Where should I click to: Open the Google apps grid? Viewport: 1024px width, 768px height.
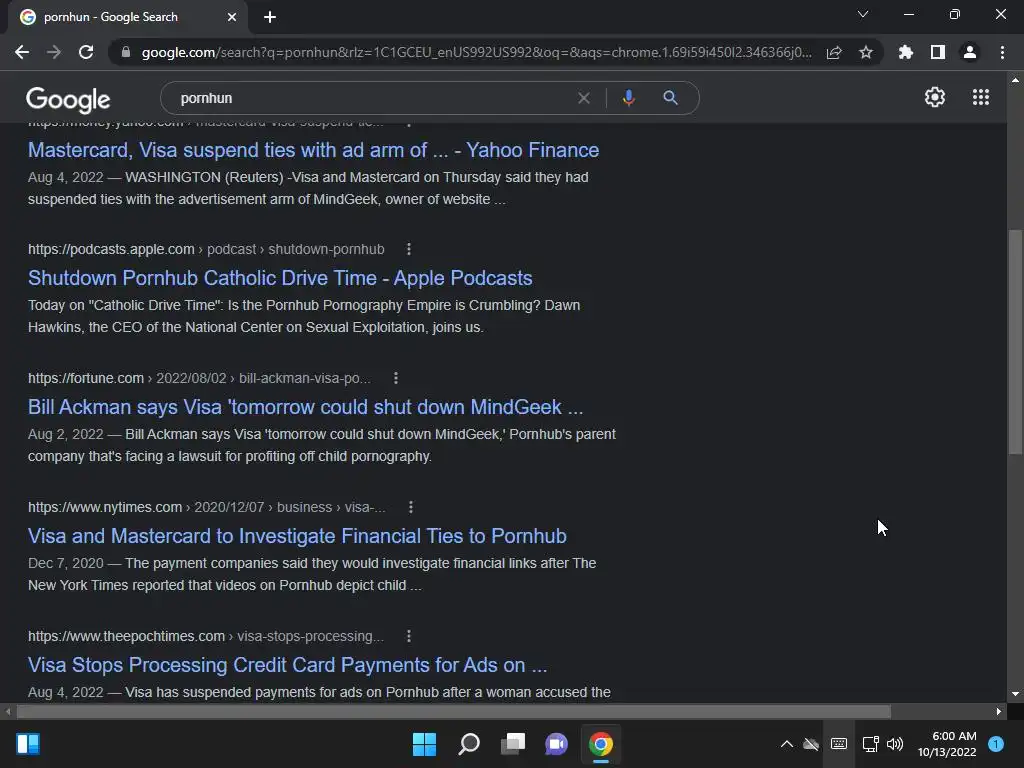[981, 97]
